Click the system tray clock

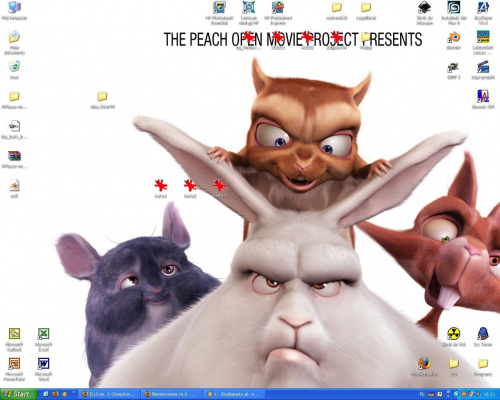pos(490,394)
